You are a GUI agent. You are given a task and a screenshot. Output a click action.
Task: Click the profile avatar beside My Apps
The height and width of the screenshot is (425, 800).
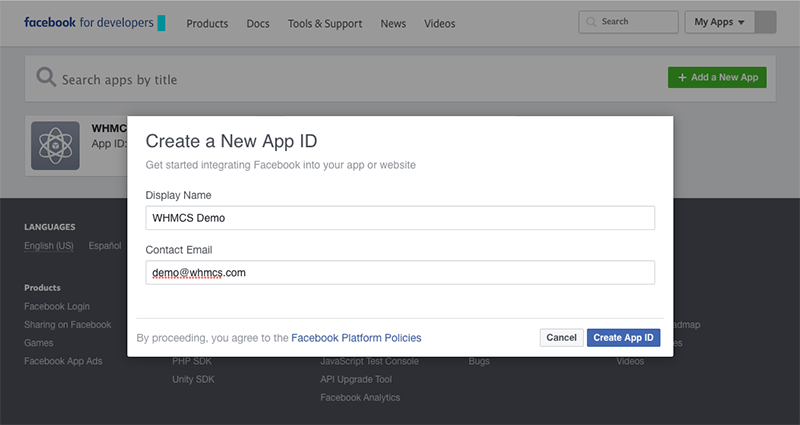point(765,22)
